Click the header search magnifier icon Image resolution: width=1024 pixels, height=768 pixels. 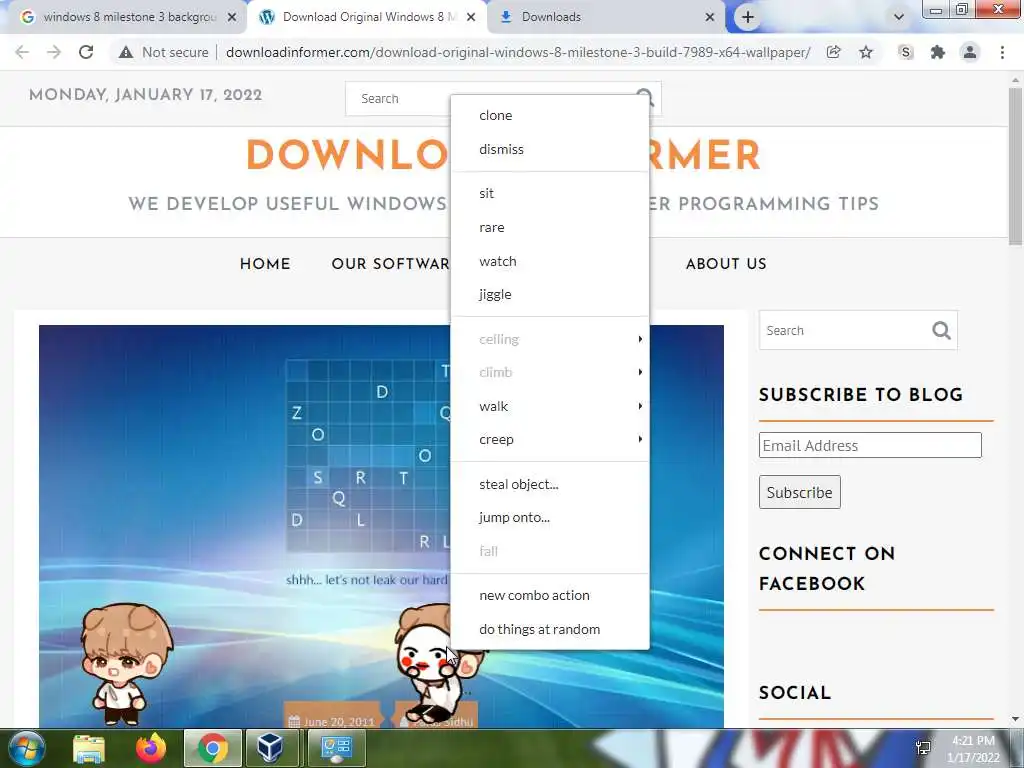645,98
